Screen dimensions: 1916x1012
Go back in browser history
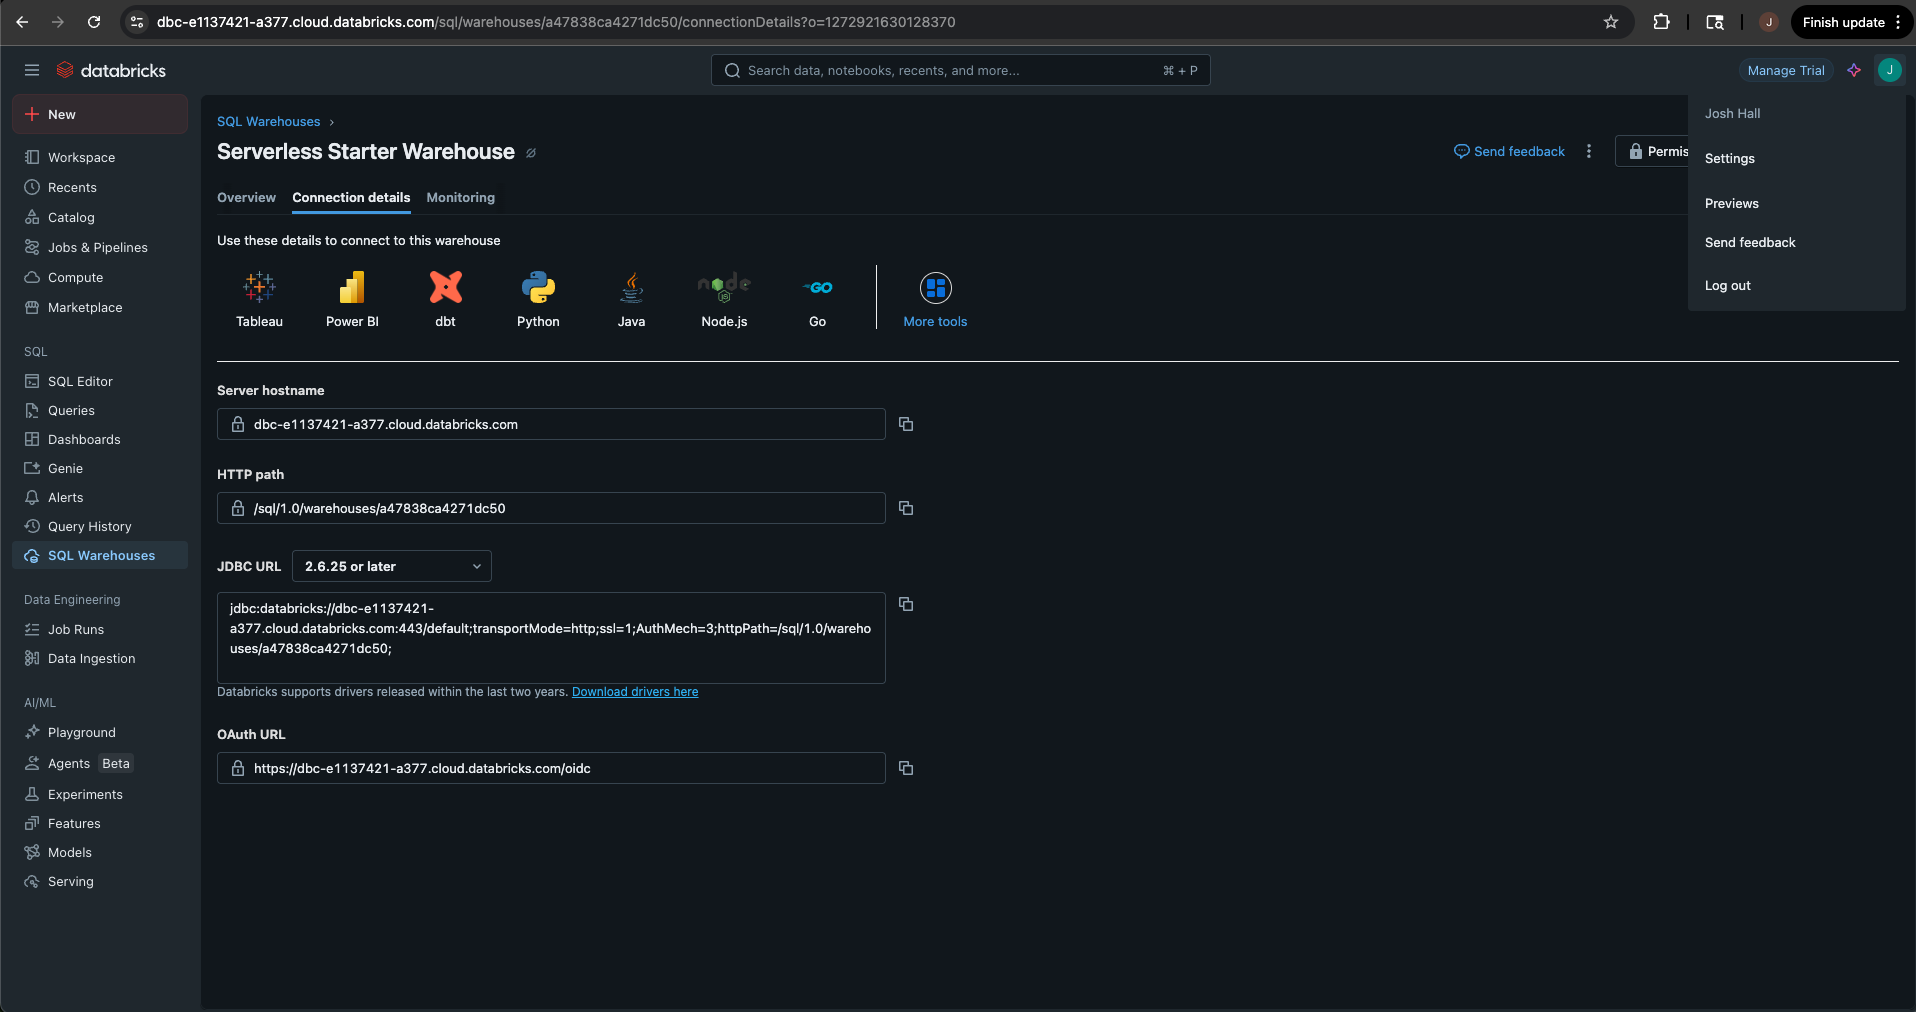coord(22,22)
